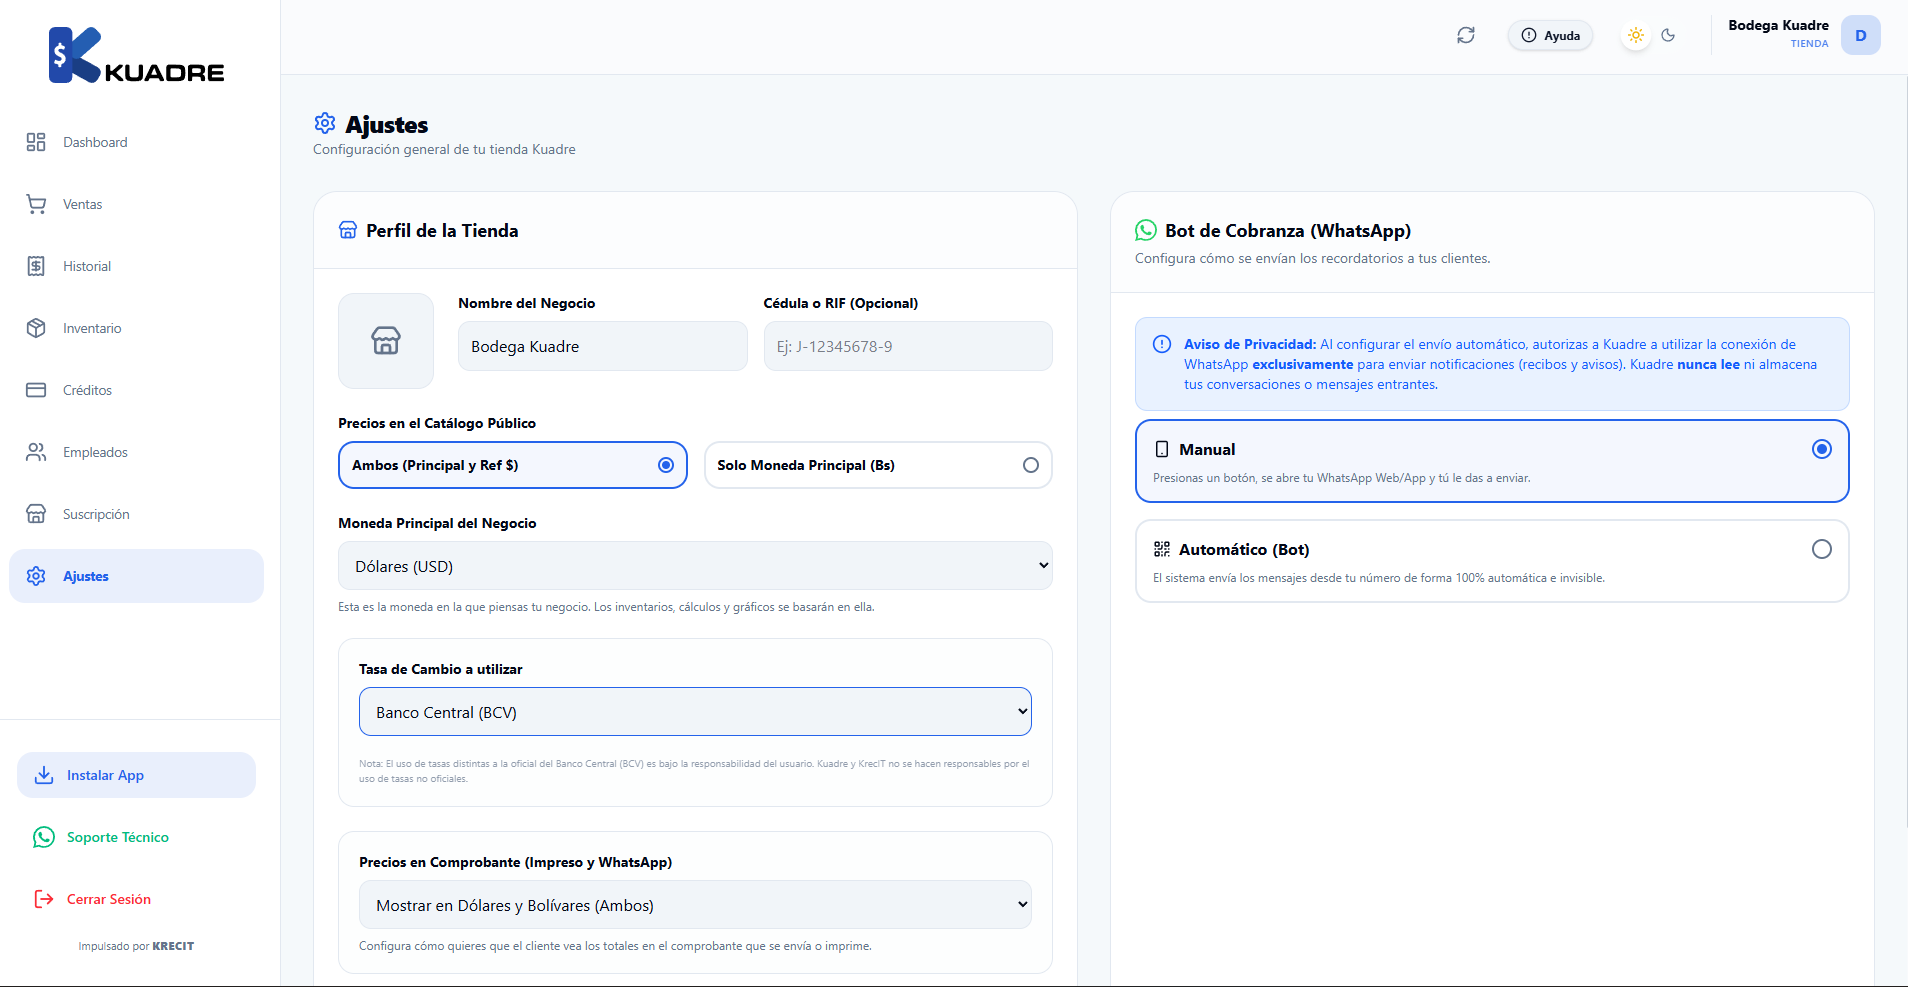This screenshot has height=987, width=1908.
Task: Open the Tasa de Cambio a utilizar dropdown
Action: tap(695, 712)
